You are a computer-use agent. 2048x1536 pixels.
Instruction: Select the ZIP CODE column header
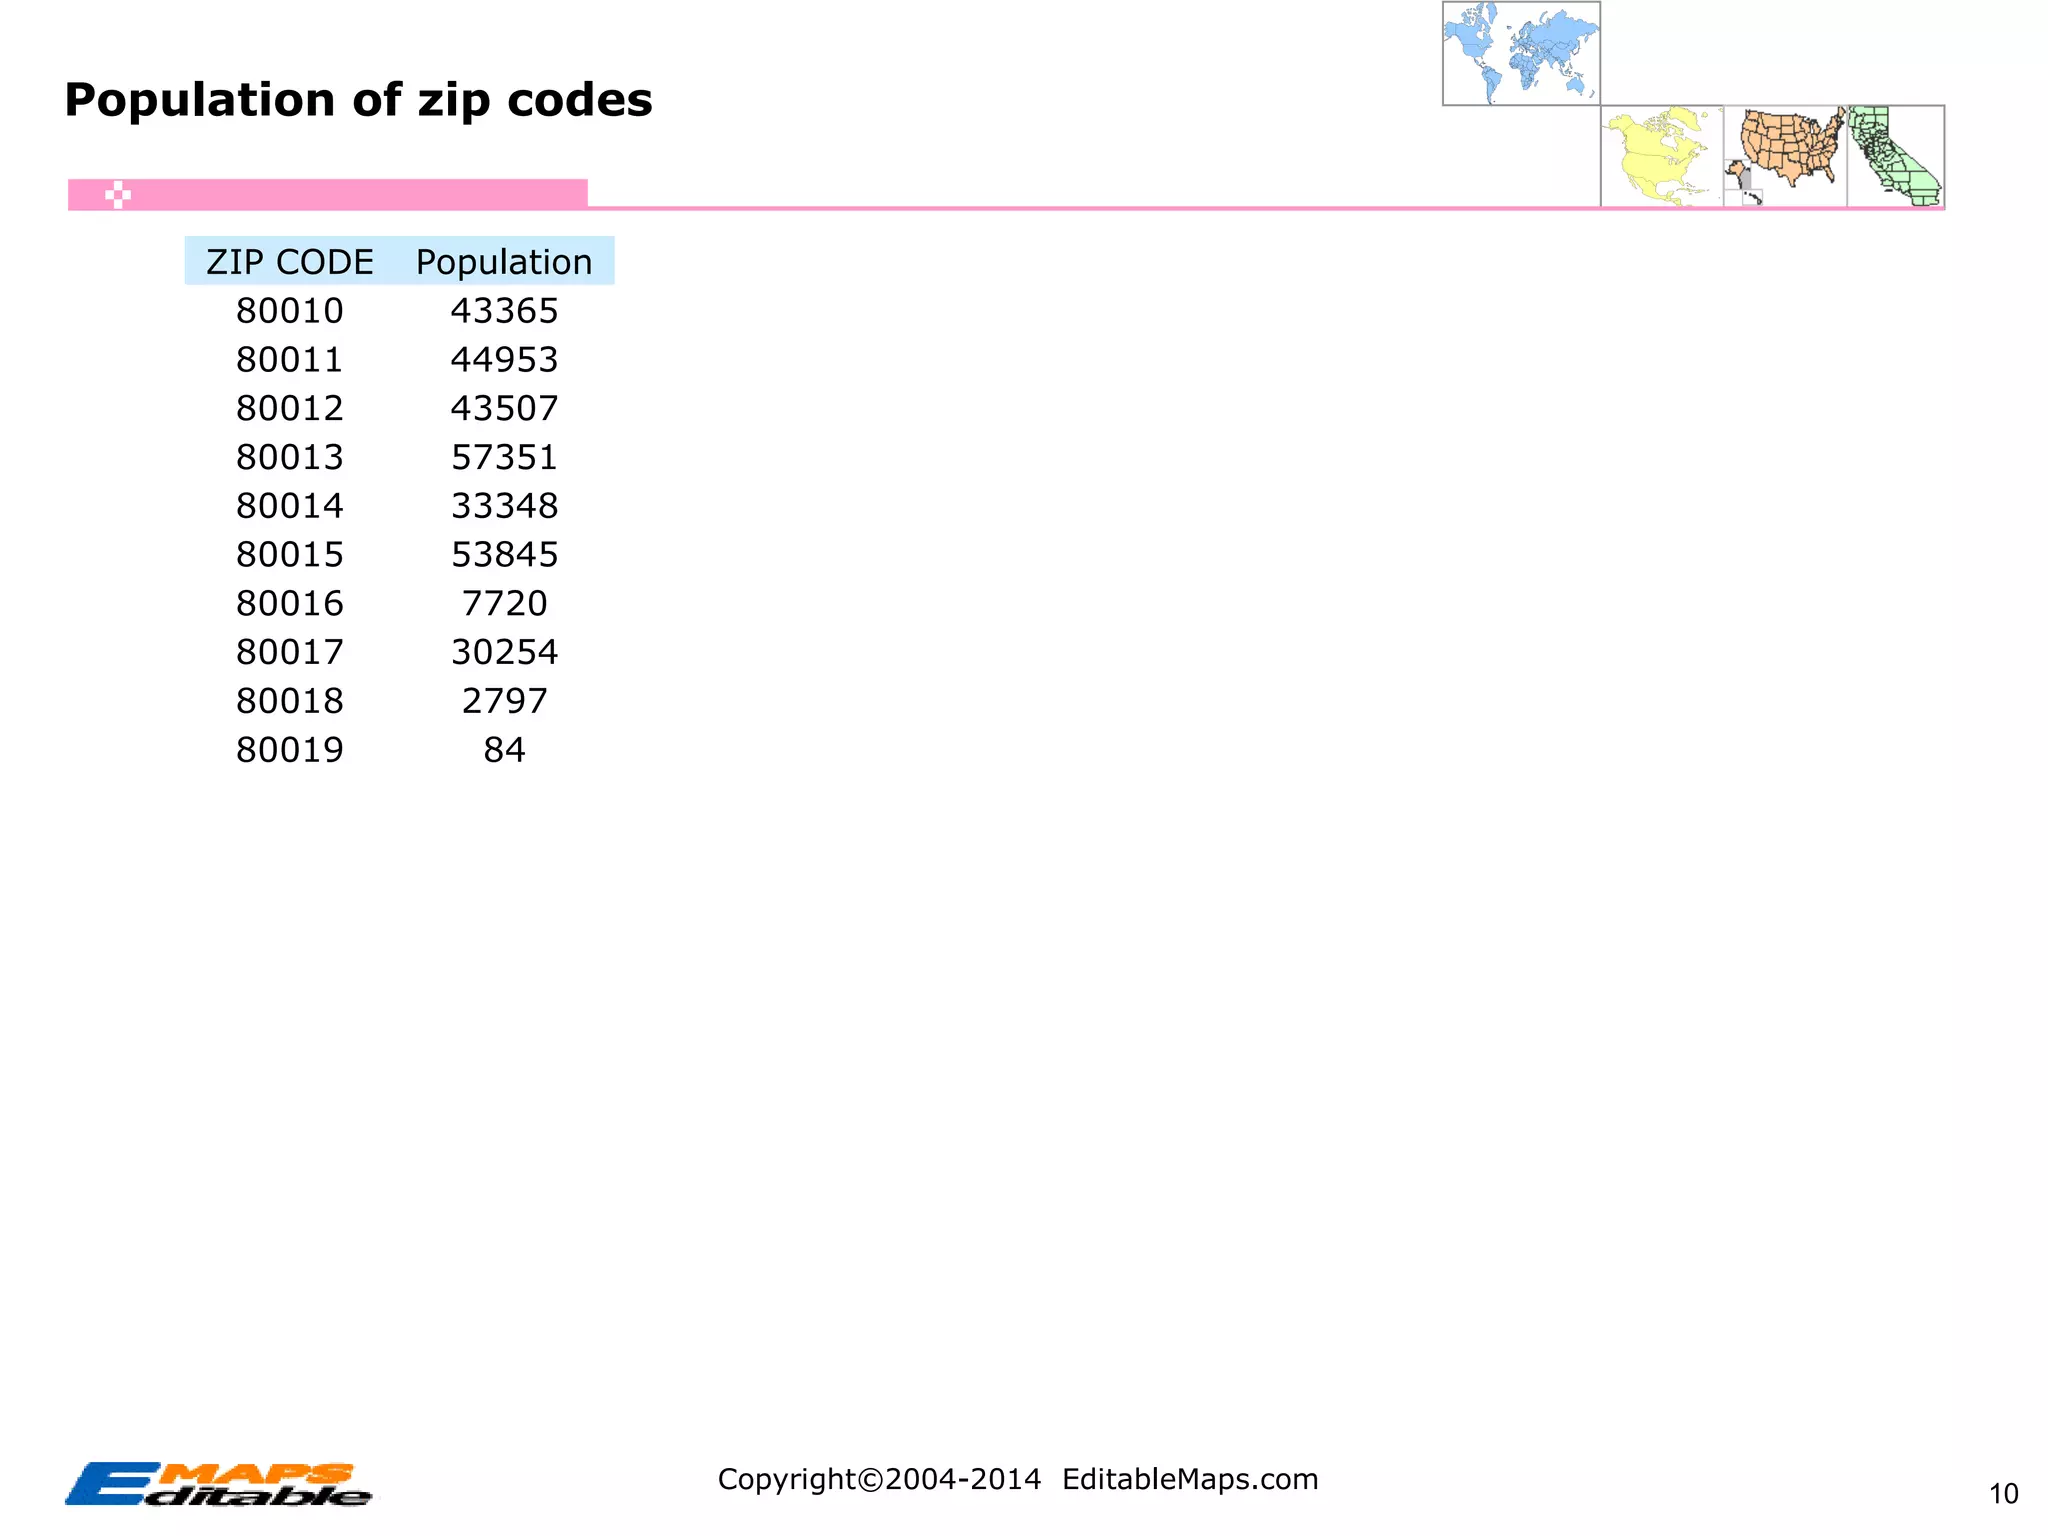tap(290, 262)
